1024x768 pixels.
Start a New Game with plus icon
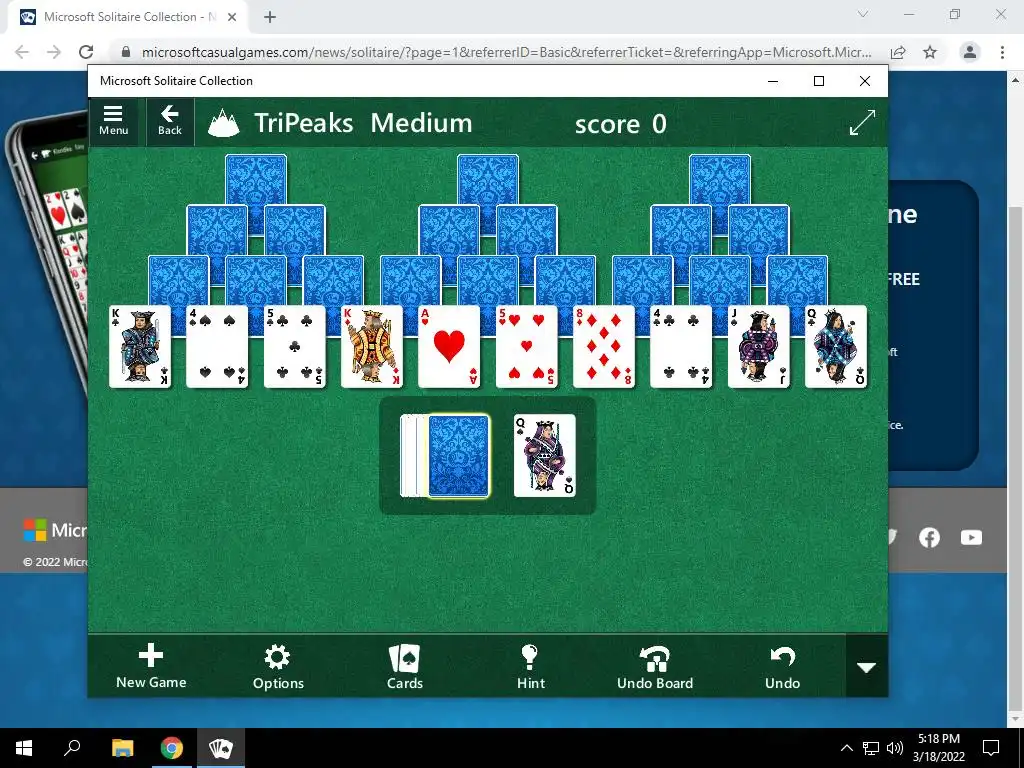click(x=151, y=665)
